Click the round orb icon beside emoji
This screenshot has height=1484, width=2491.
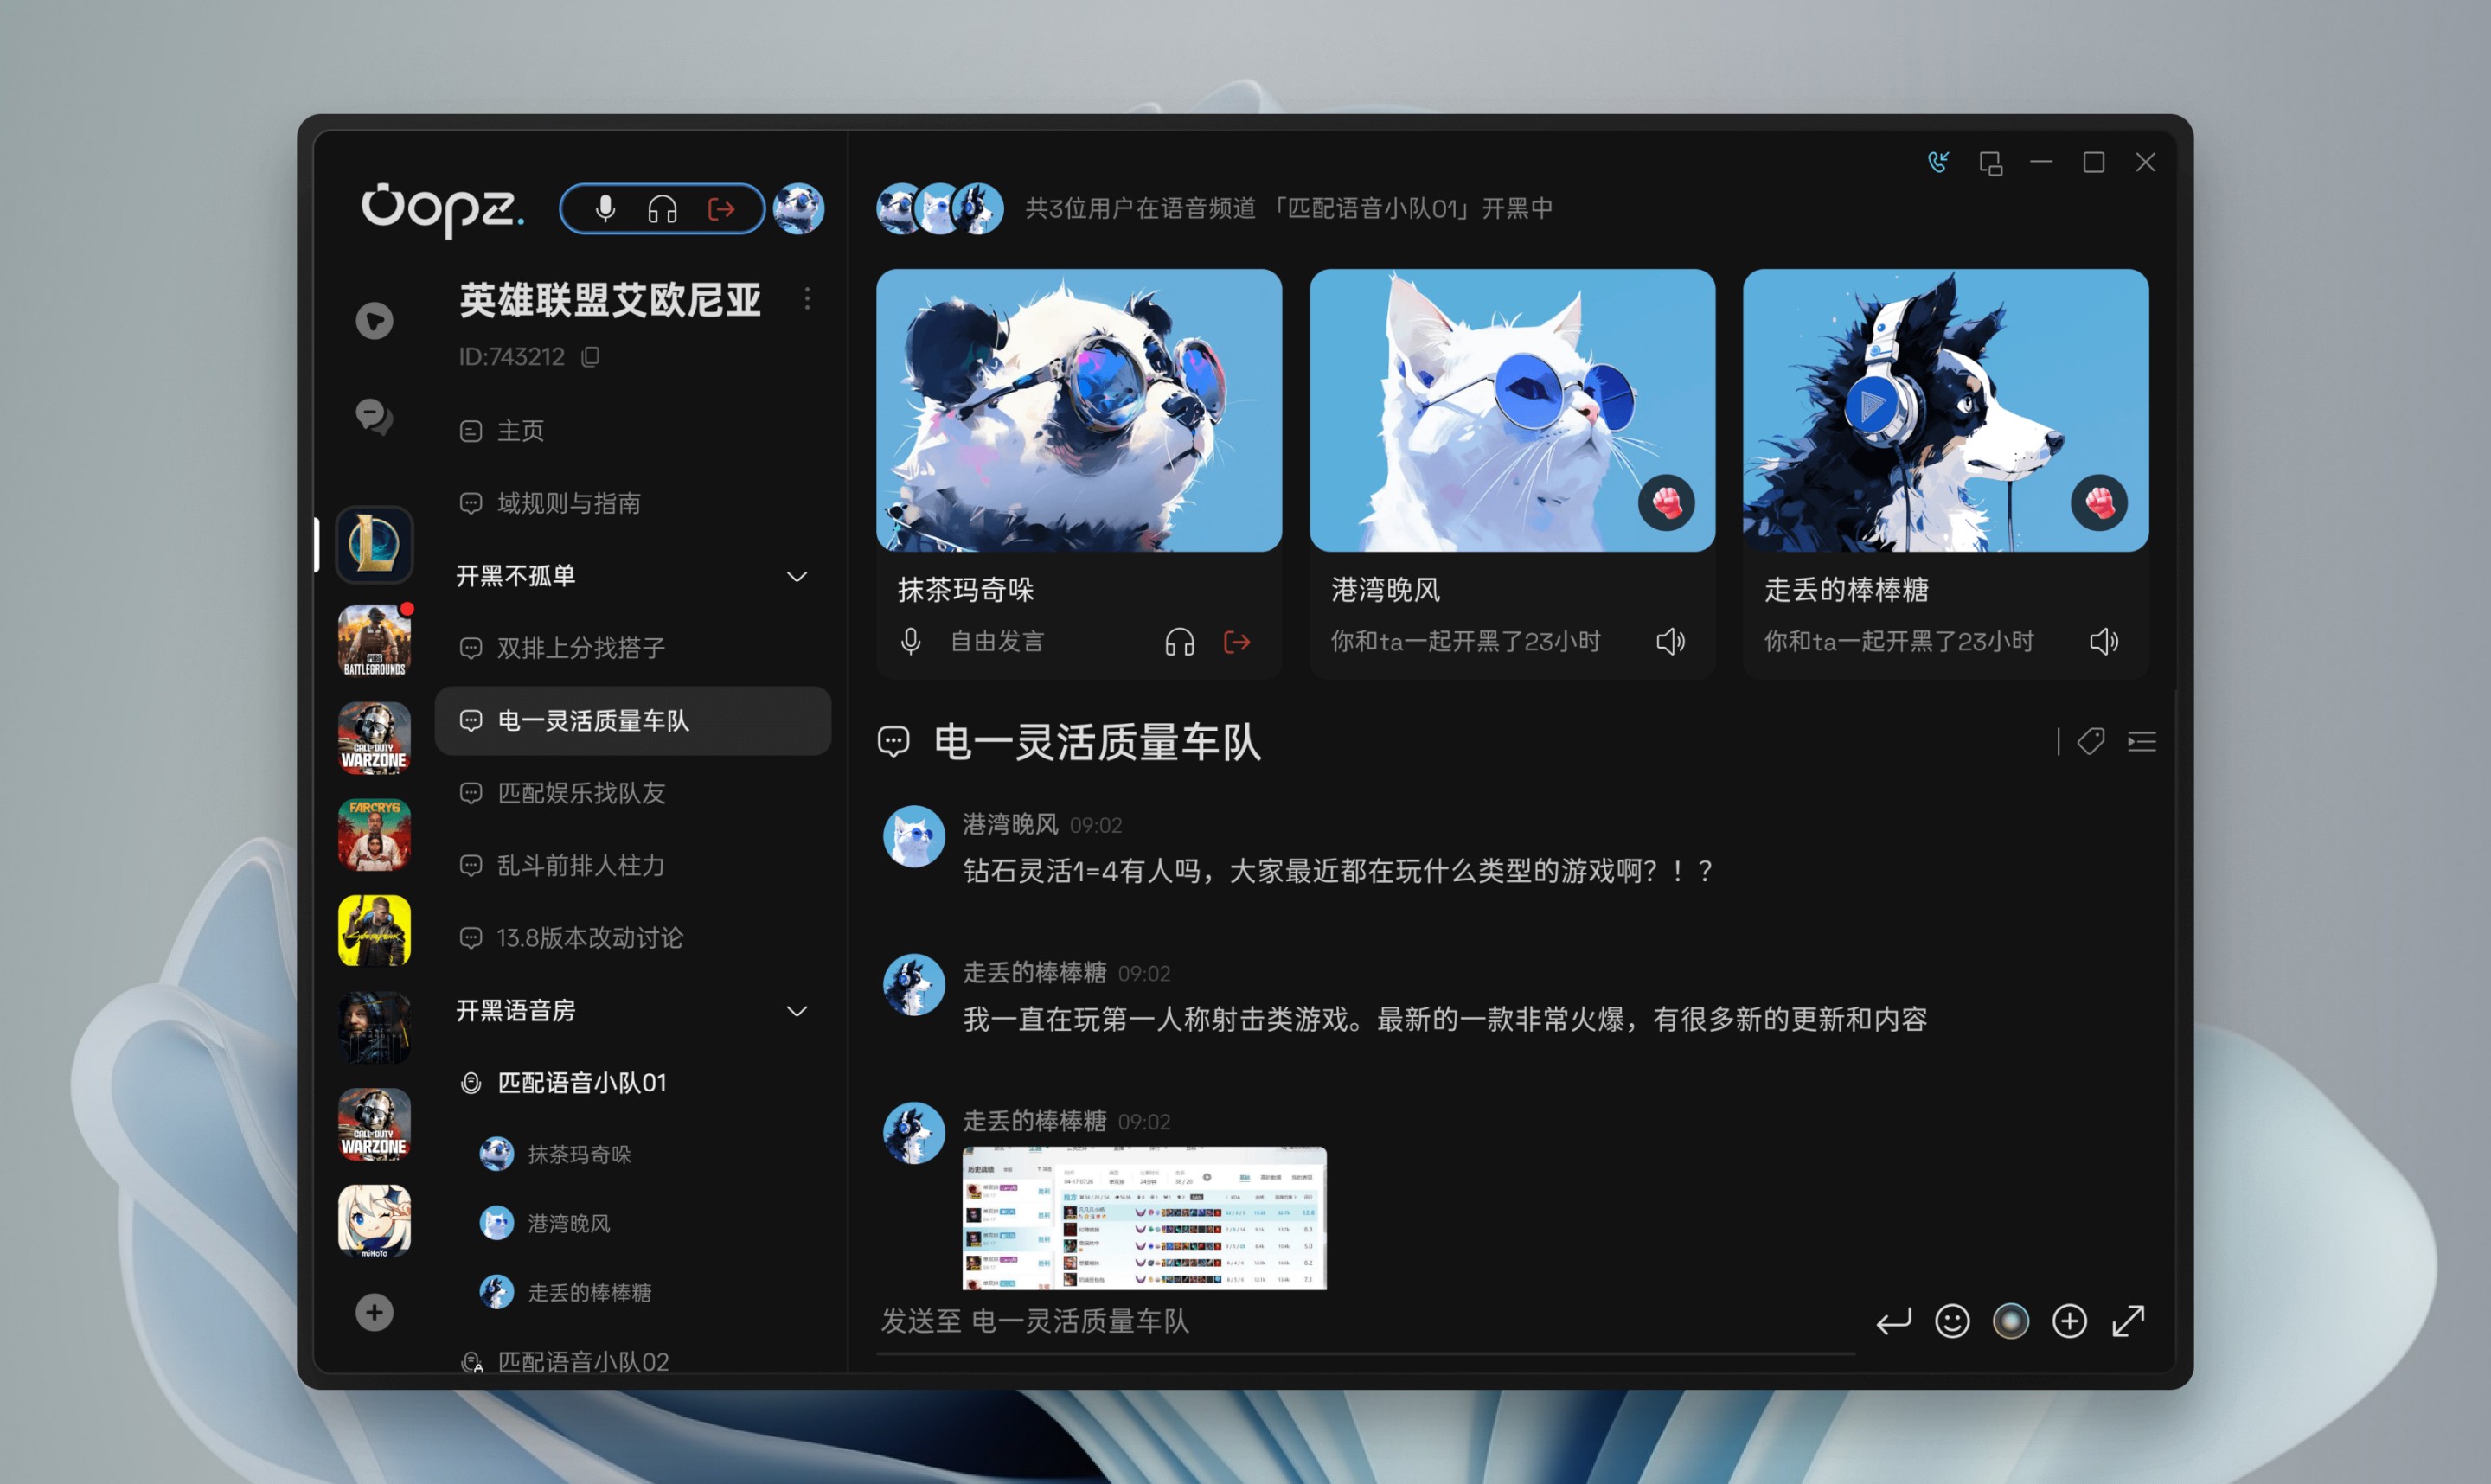[2010, 1321]
